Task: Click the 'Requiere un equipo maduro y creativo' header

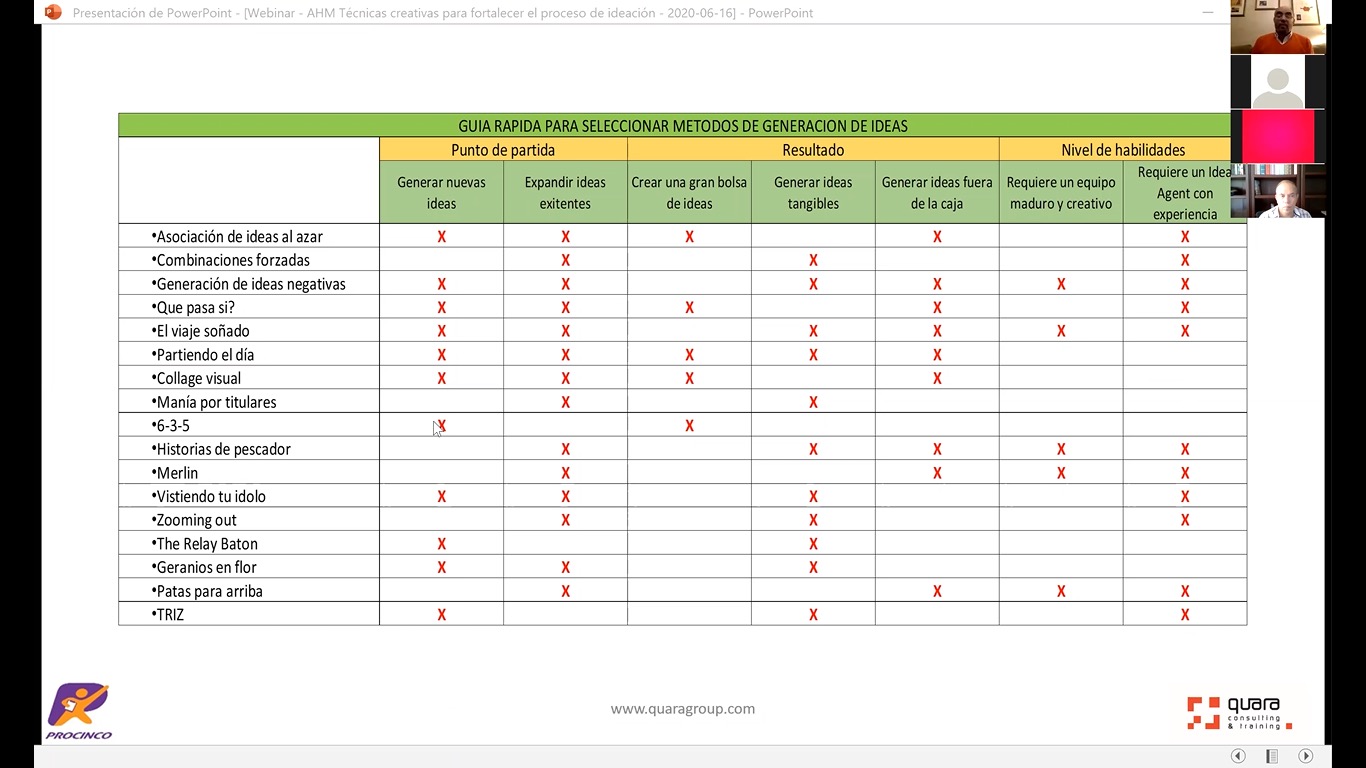Action: click(1061, 193)
